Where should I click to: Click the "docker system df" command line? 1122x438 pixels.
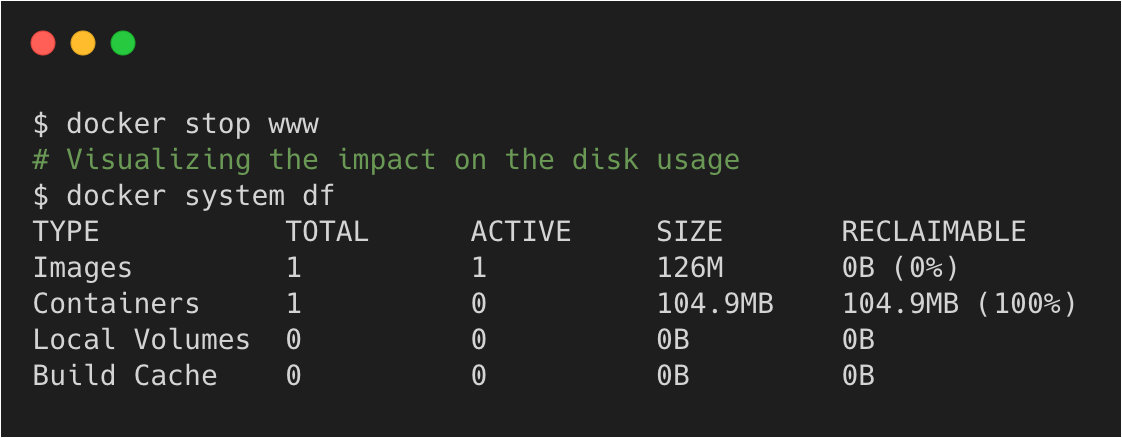(x=183, y=196)
